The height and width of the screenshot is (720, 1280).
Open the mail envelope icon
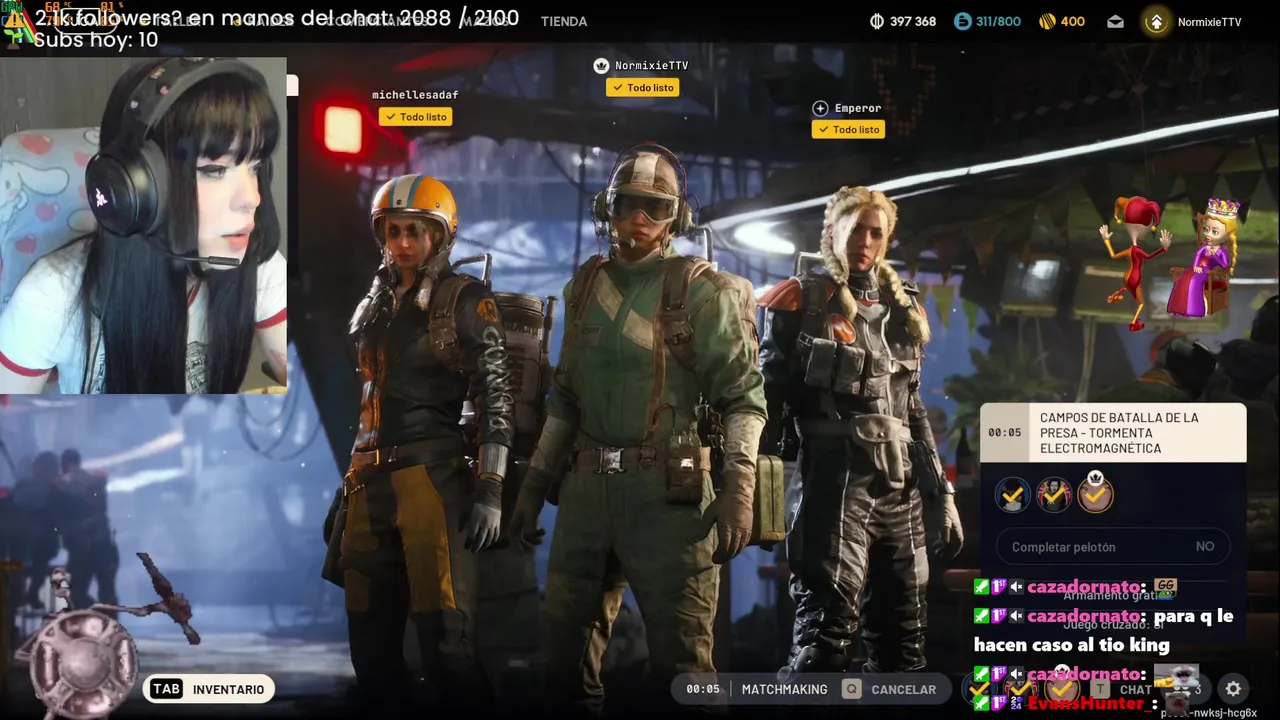pos(1115,21)
